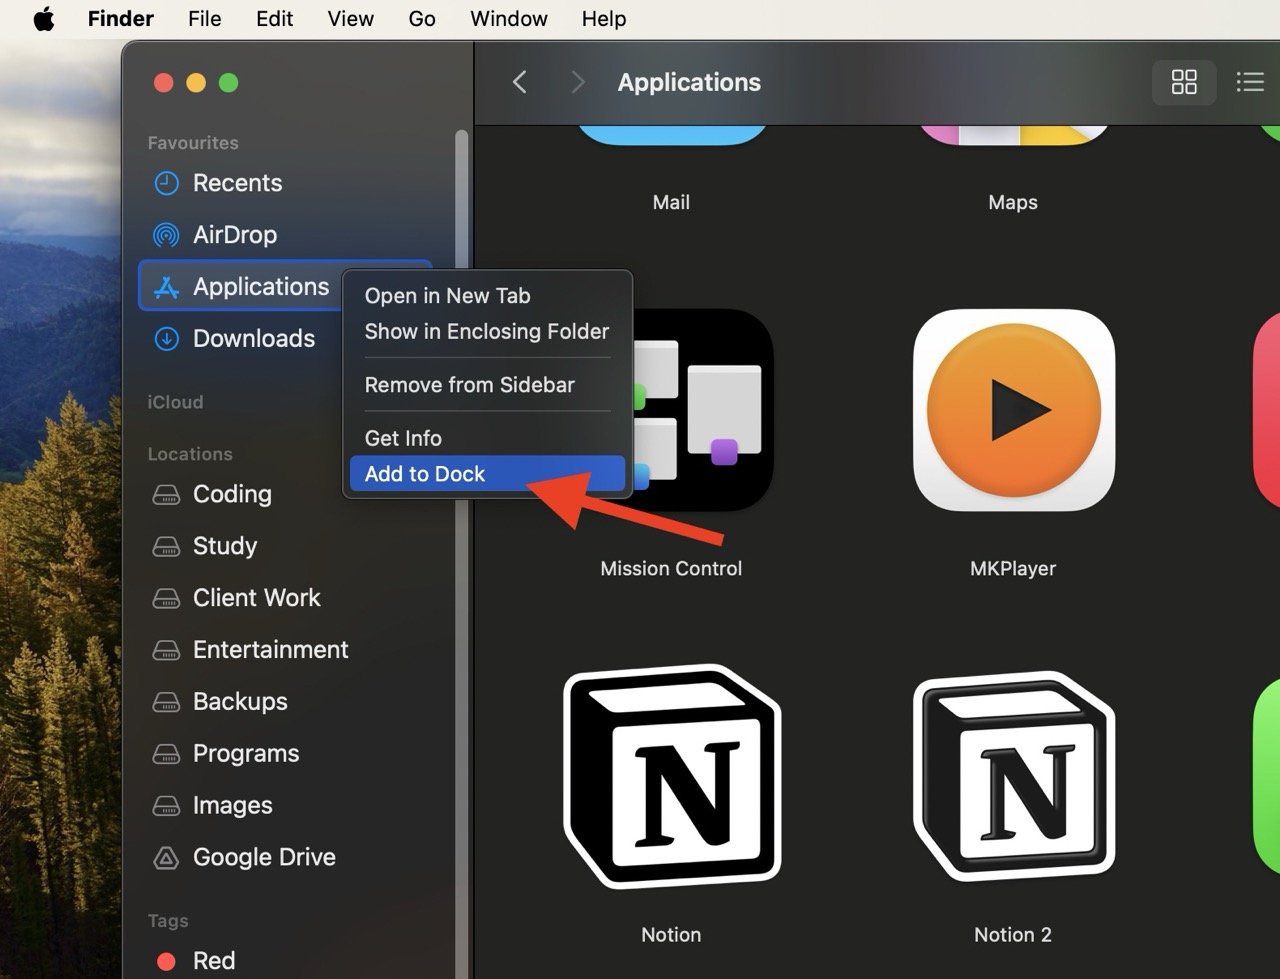Click the Coding drive icon
Screen dimensions: 1280x979
click(166, 495)
